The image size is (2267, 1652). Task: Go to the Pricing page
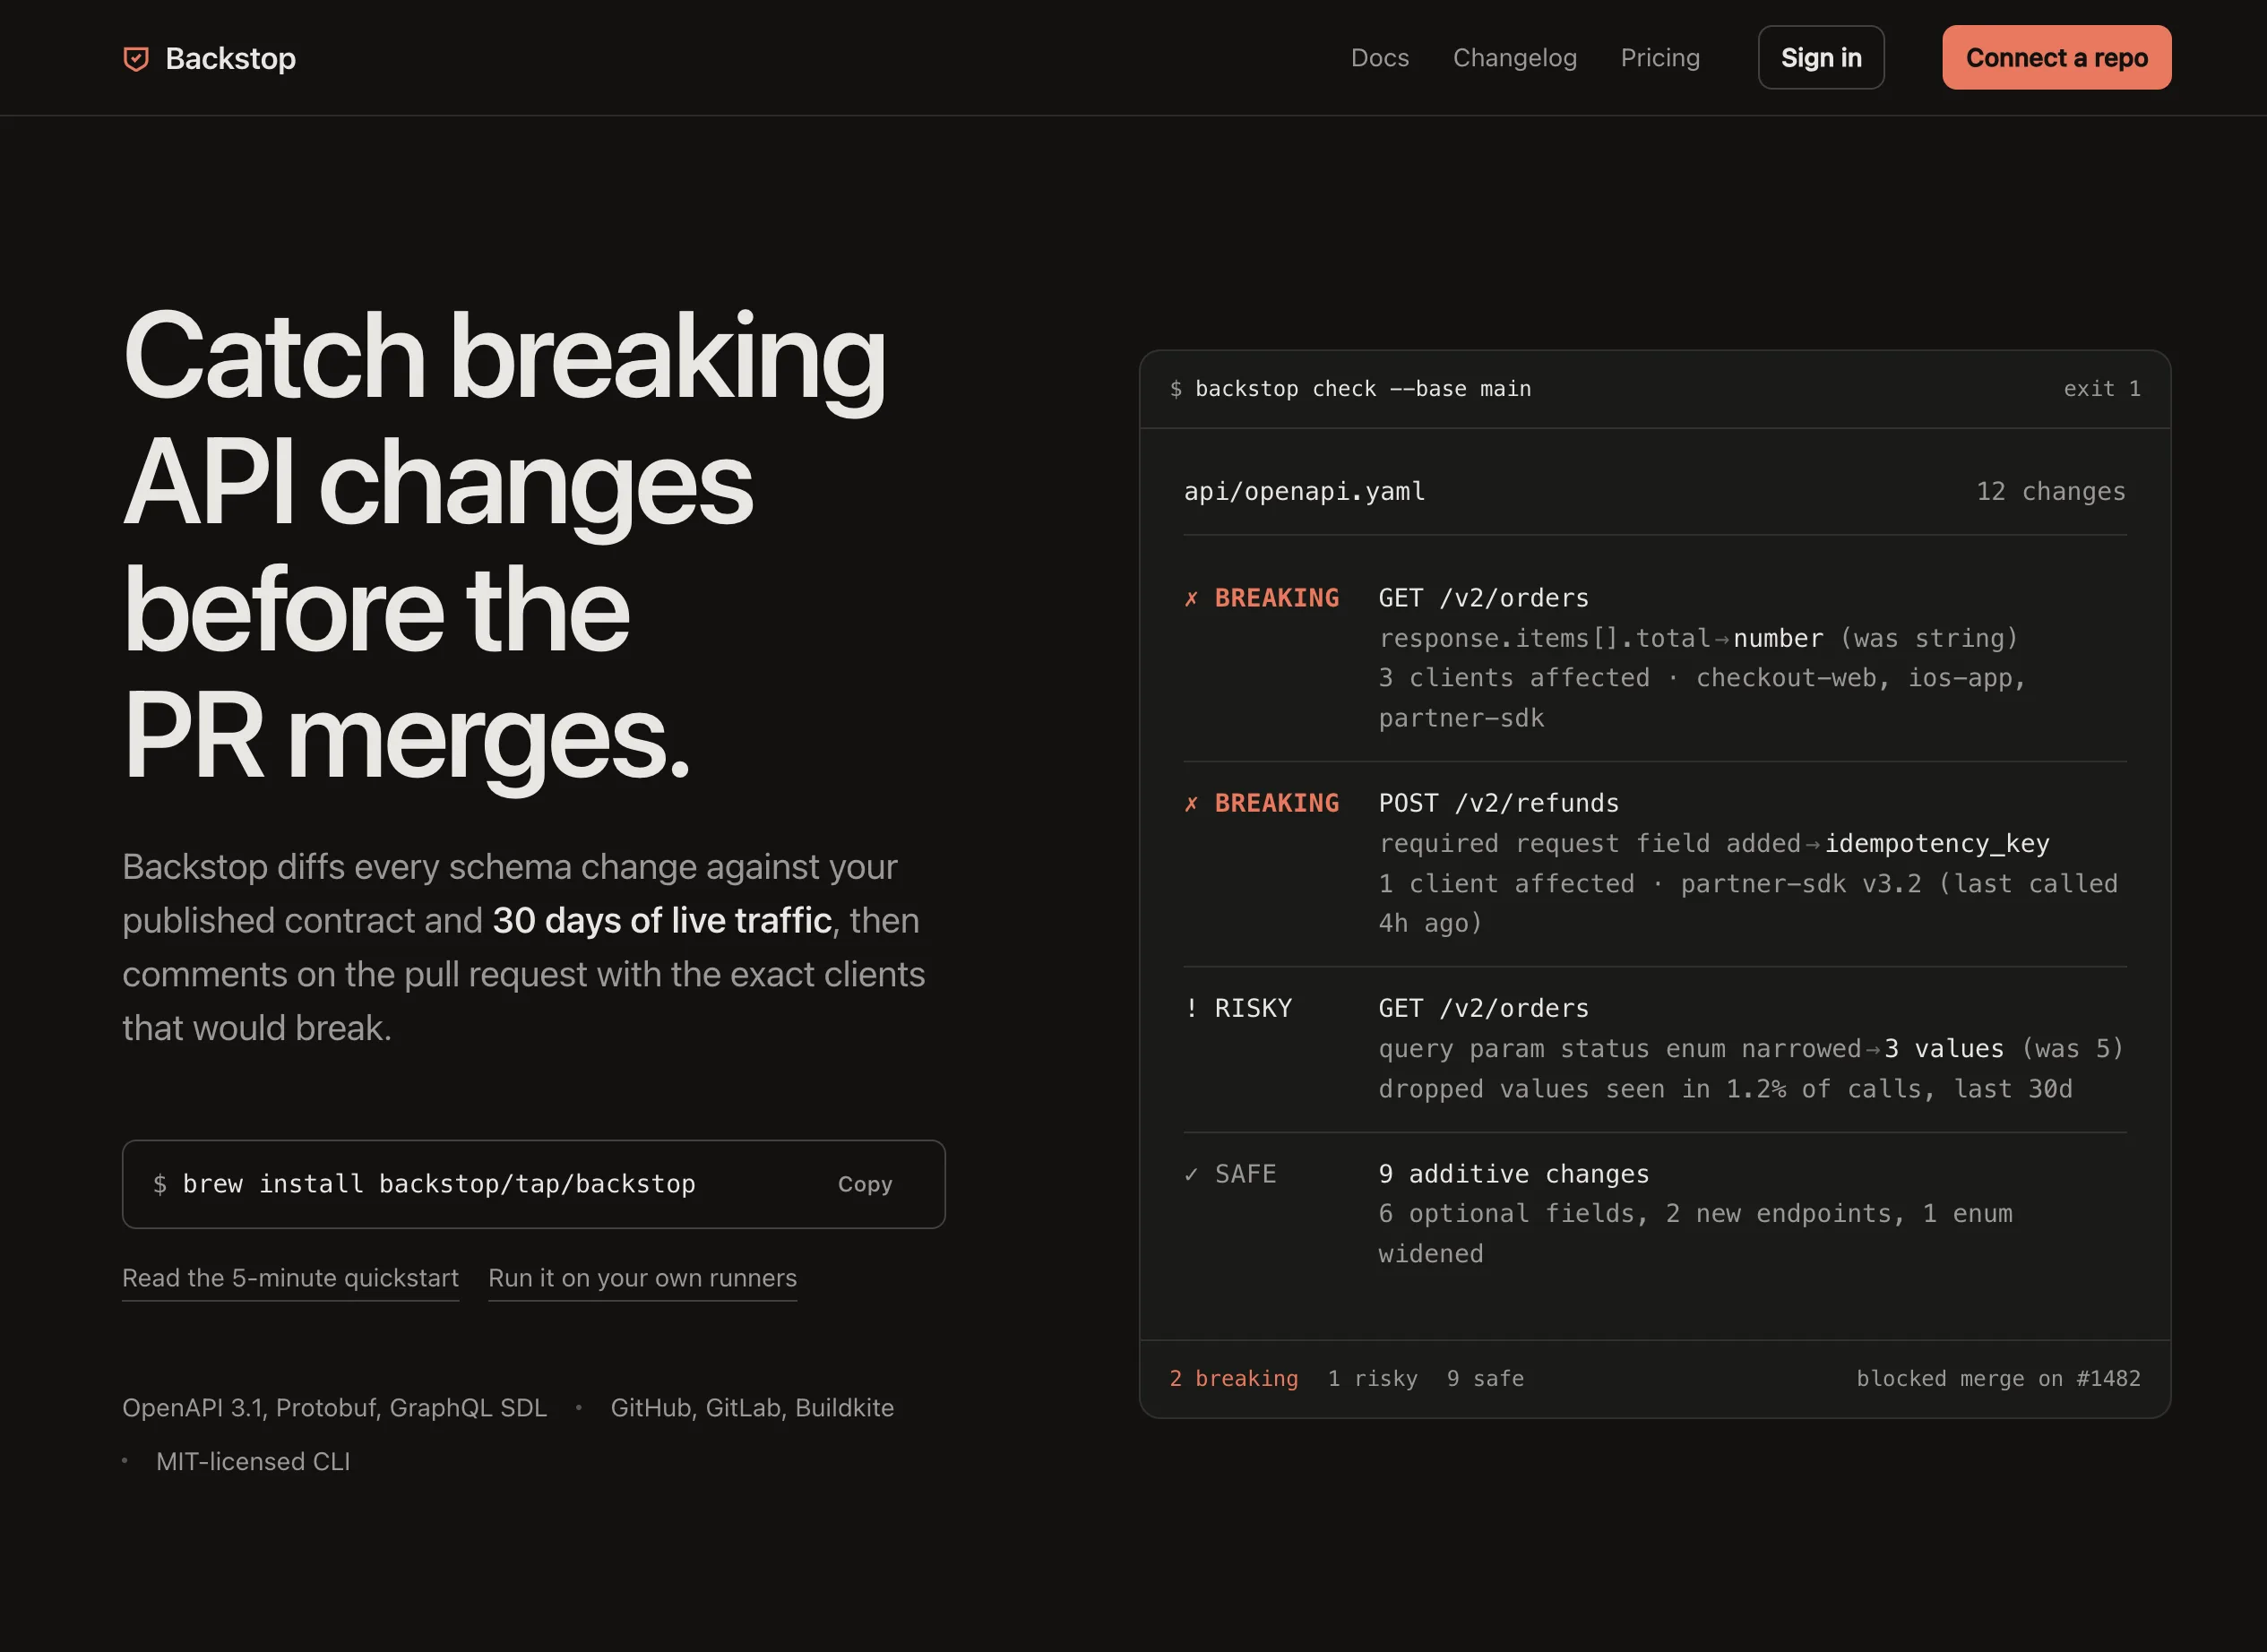tap(1660, 58)
